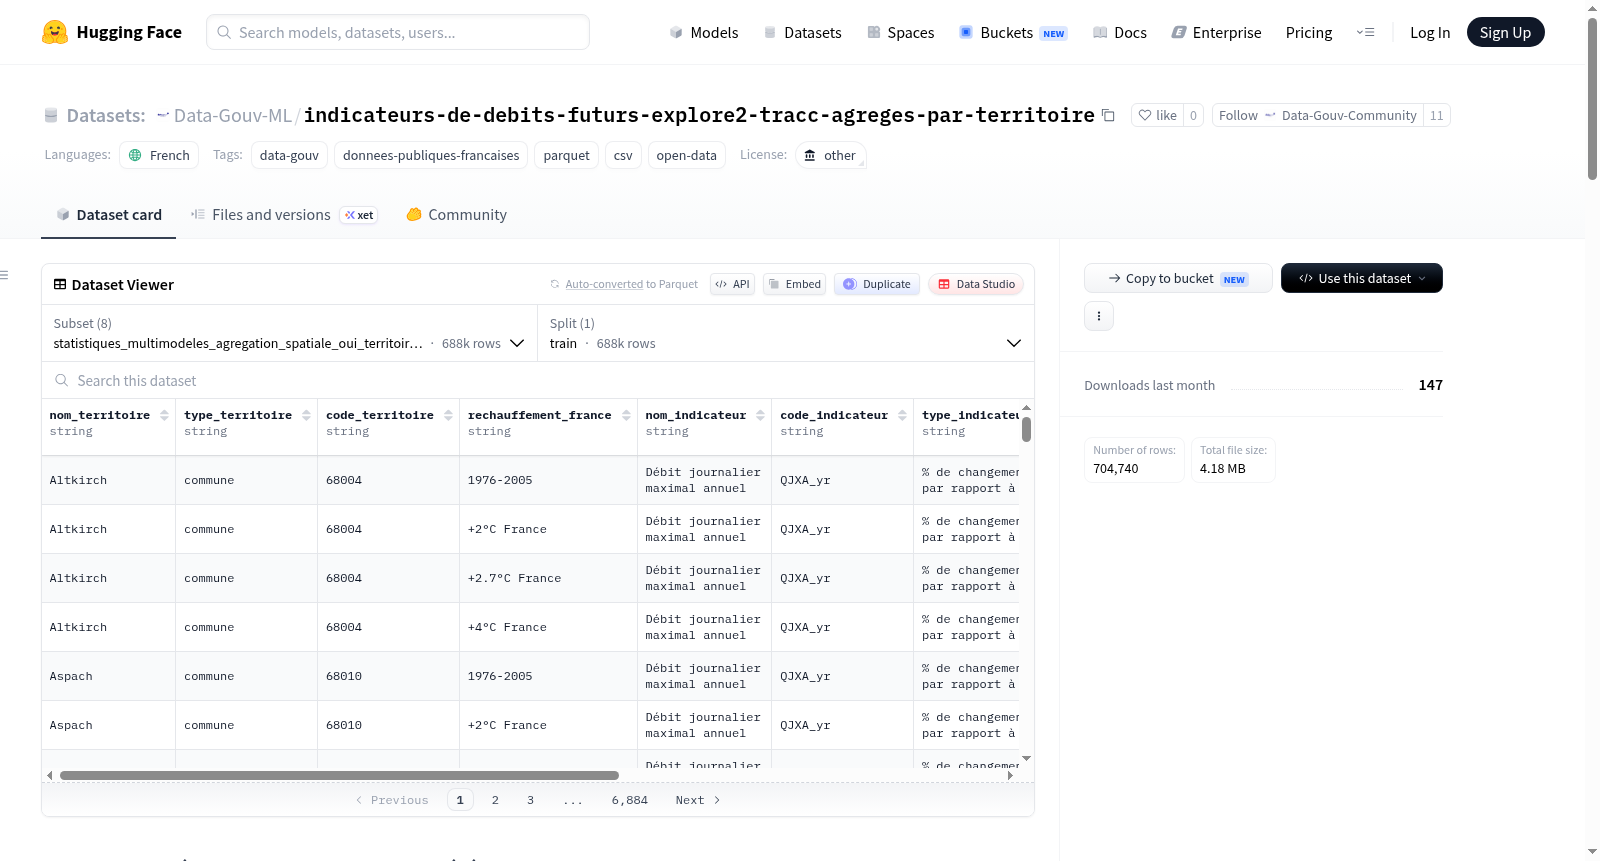Open the Models navigation item
This screenshot has height=861, width=1600.
[x=704, y=32]
